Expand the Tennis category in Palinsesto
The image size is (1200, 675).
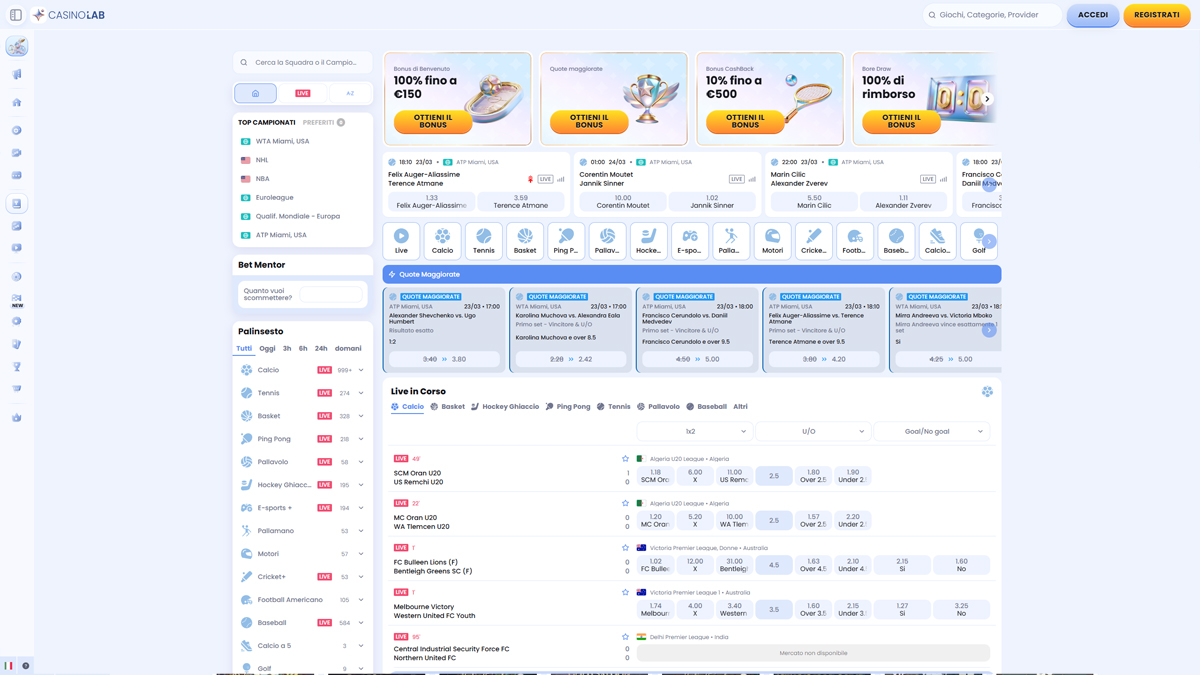click(x=360, y=392)
